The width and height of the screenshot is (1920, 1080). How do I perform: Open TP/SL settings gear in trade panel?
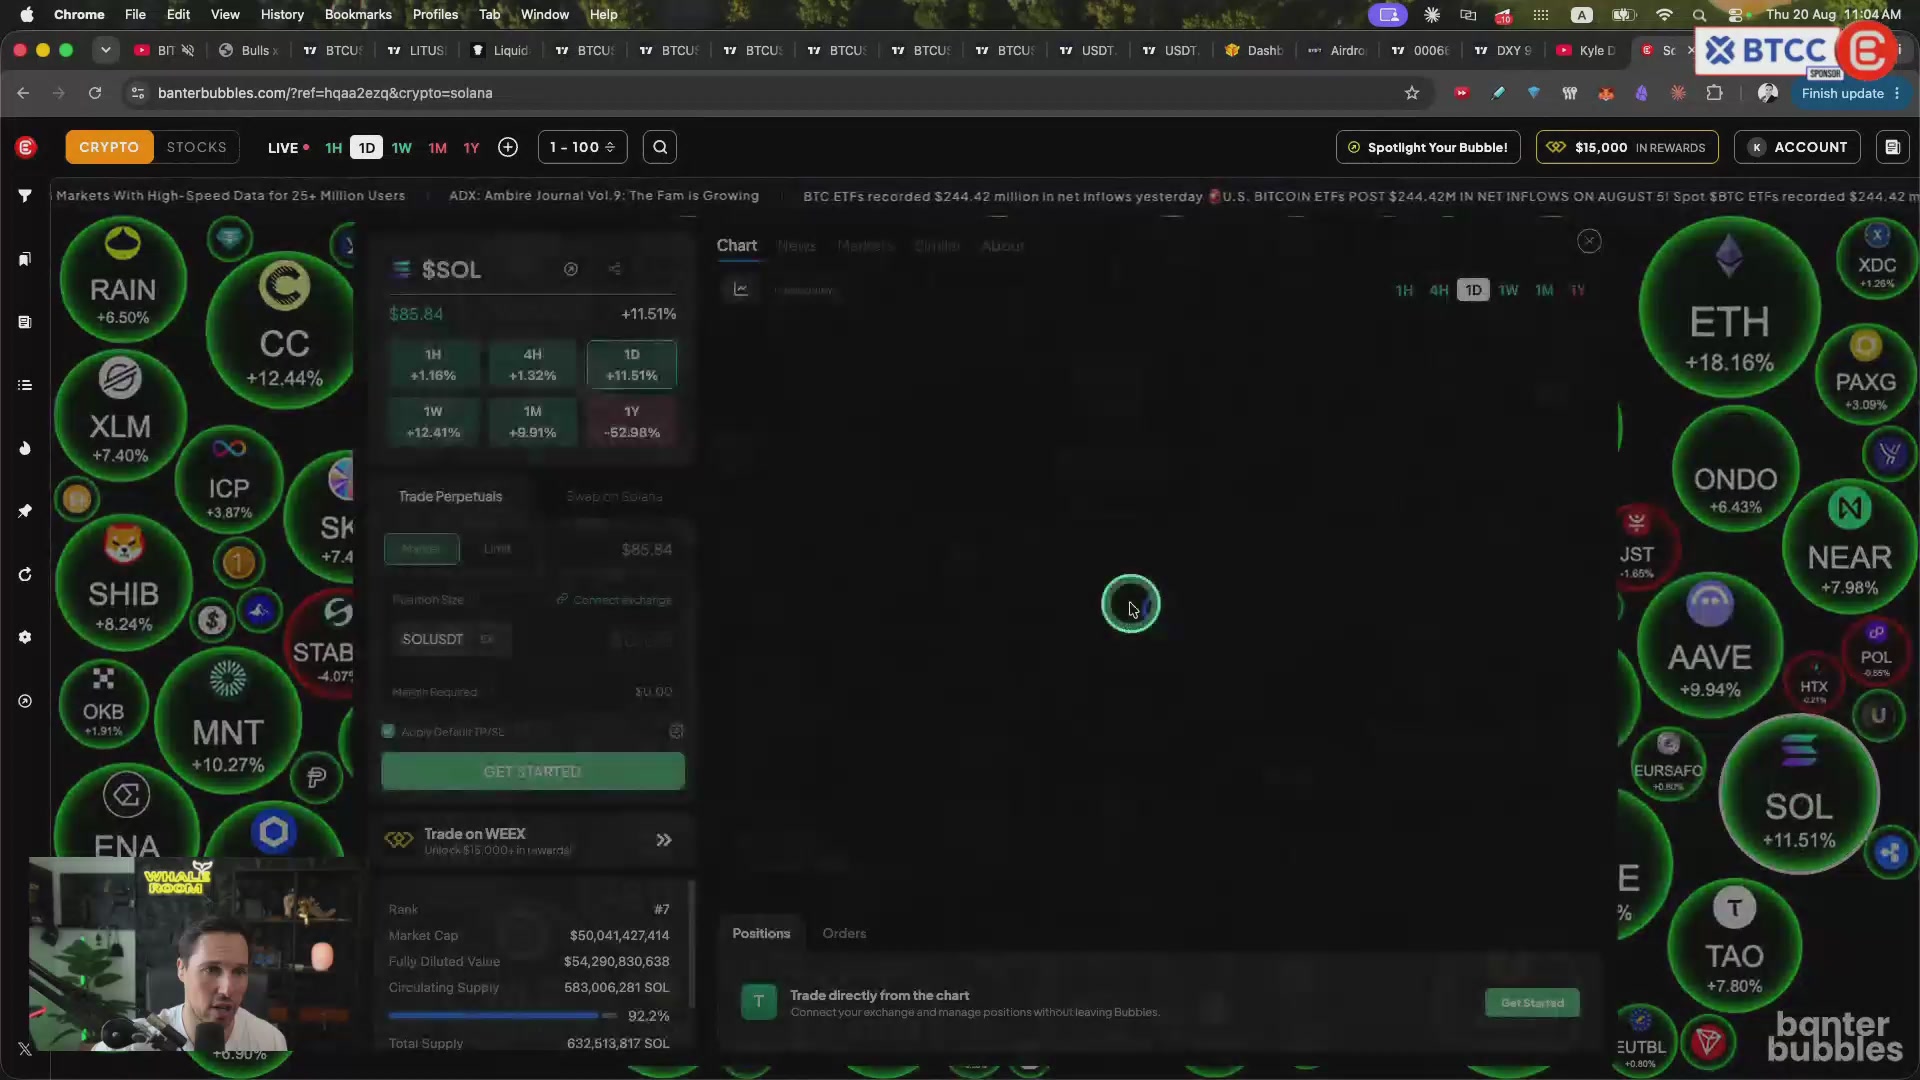click(x=676, y=731)
